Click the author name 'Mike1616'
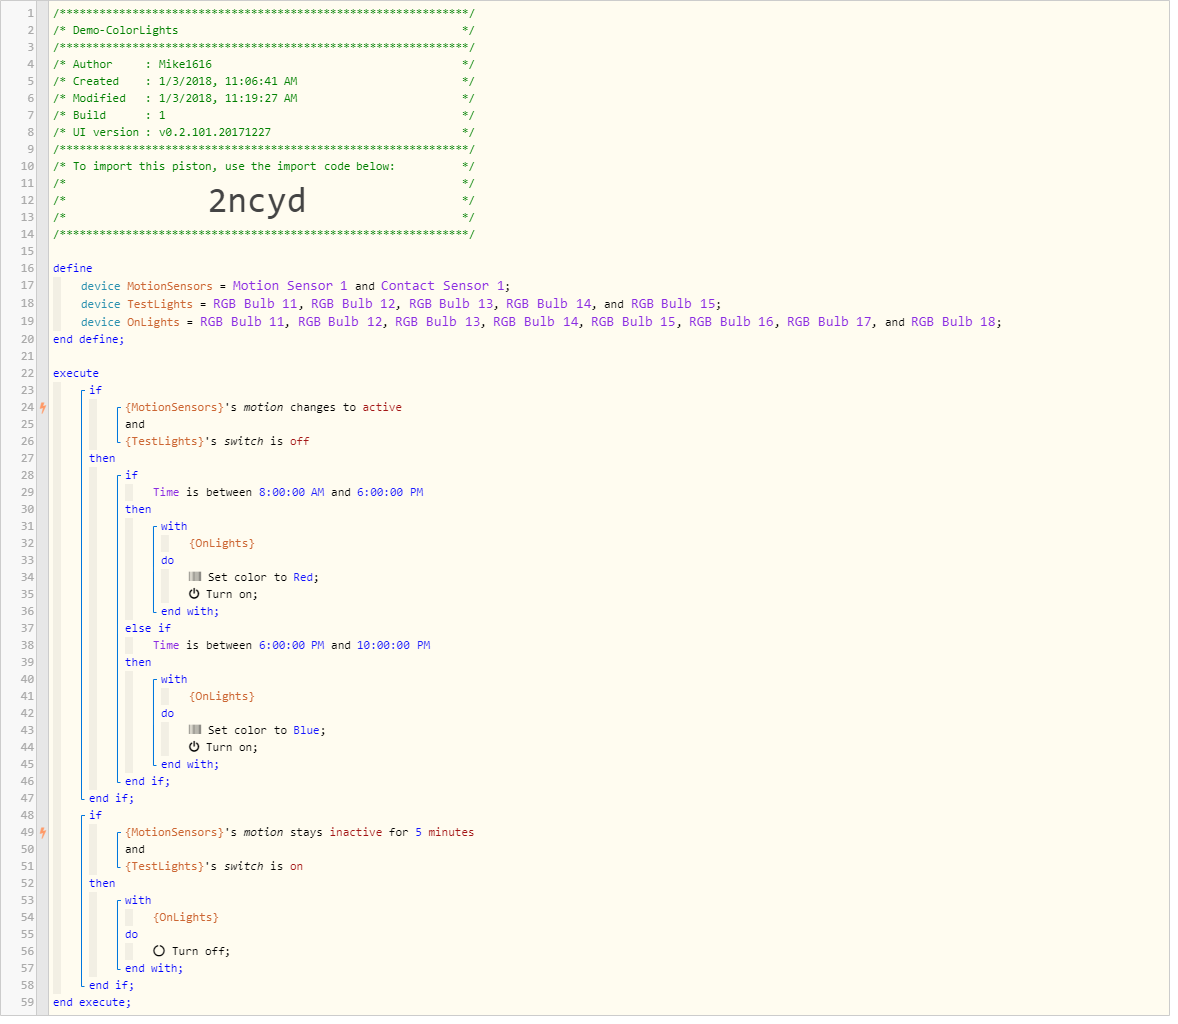The image size is (1178, 1024). click(x=186, y=65)
